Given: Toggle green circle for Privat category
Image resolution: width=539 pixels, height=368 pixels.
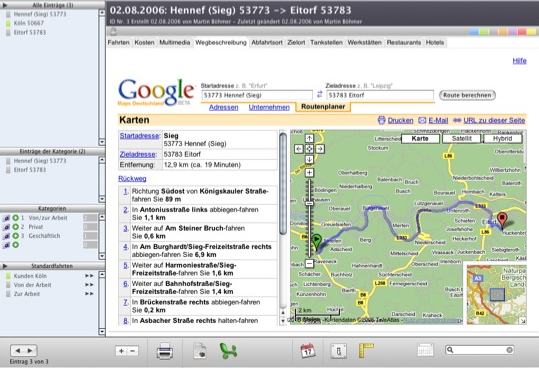Looking at the screenshot, I should point(15,227).
